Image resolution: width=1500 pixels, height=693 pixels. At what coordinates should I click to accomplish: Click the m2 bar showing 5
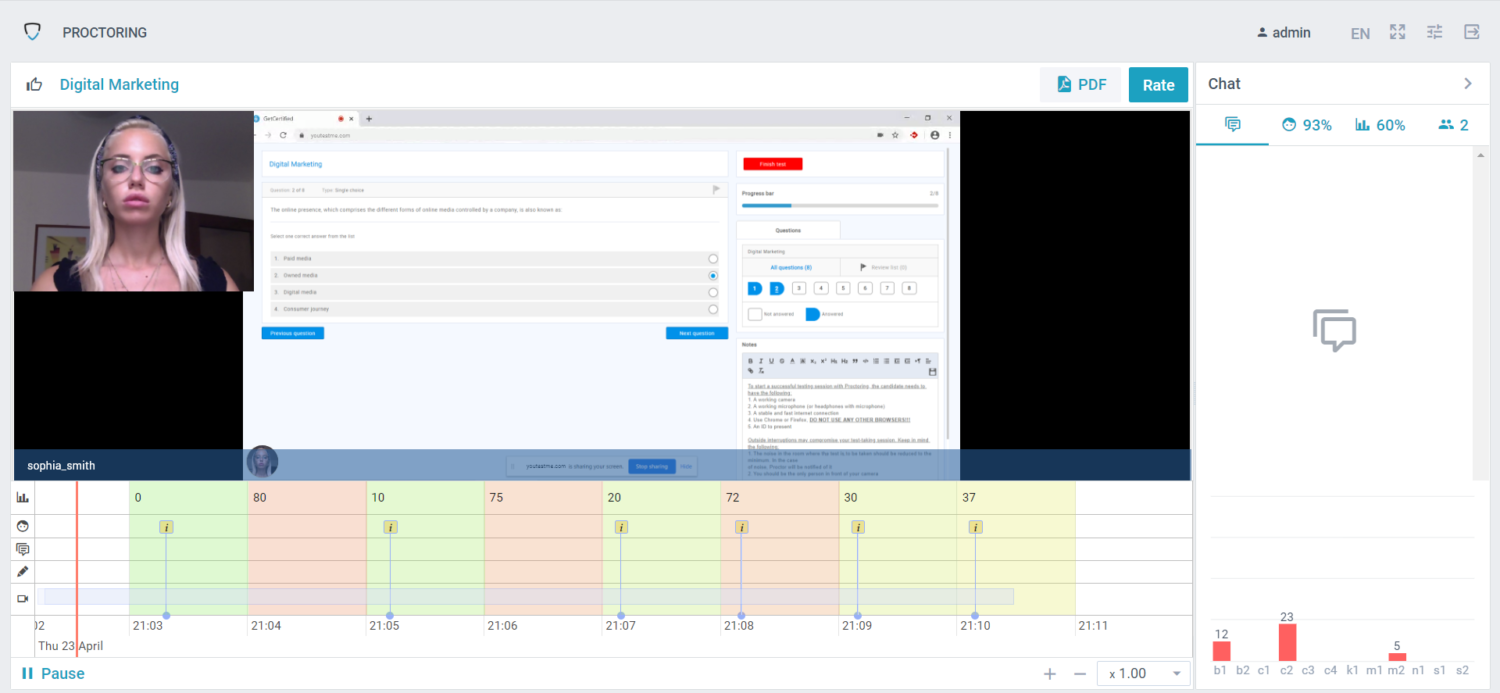(1397, 657)
